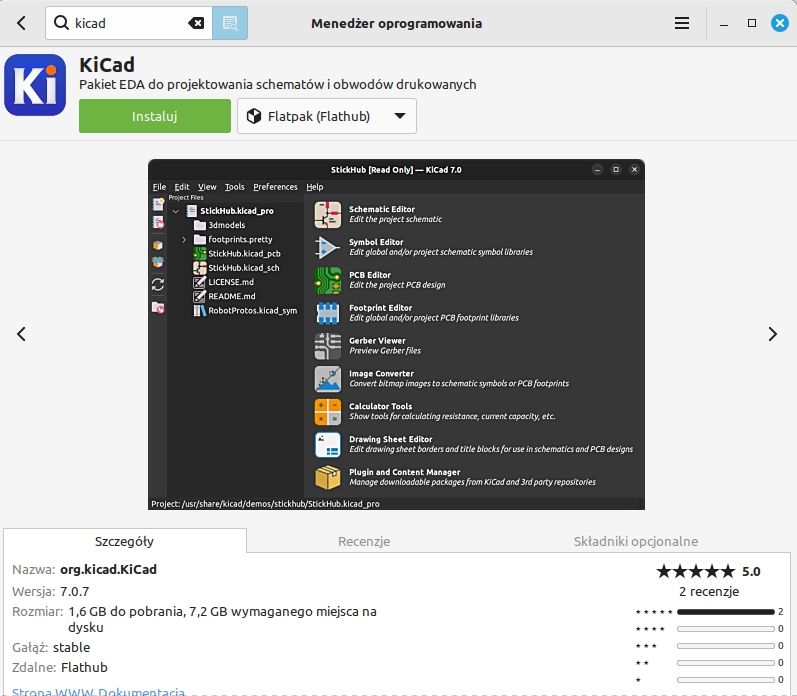The width and height of the screenshot is (797, 696).
Task: Click the two-star rating bar
Action: click(726, 662)
